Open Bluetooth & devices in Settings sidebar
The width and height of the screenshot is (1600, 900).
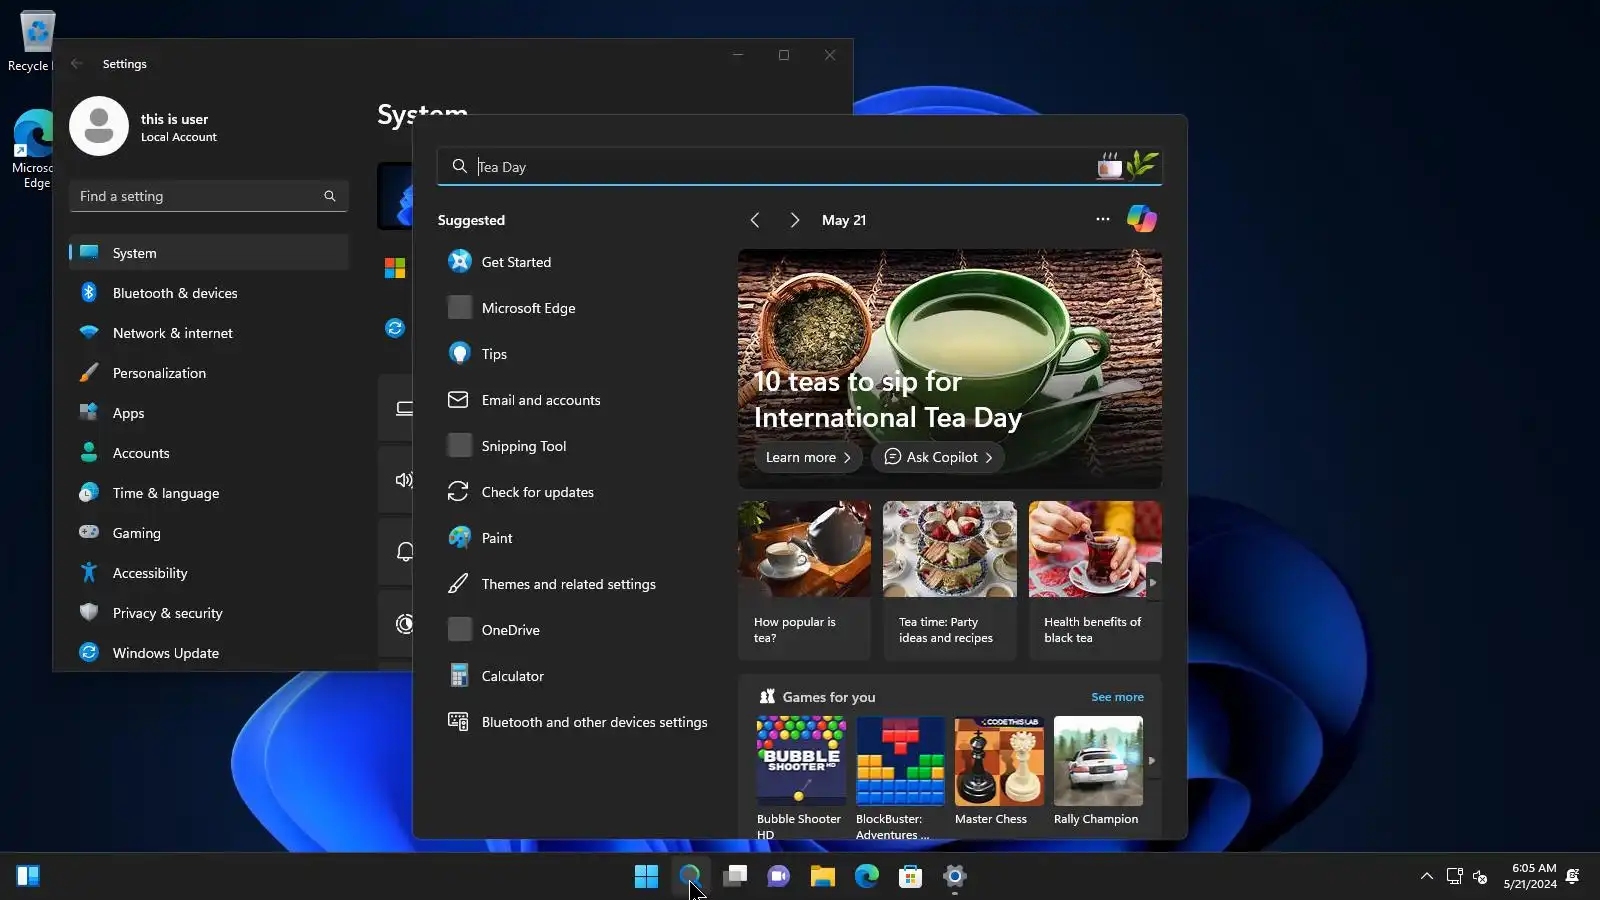[209, 293]
